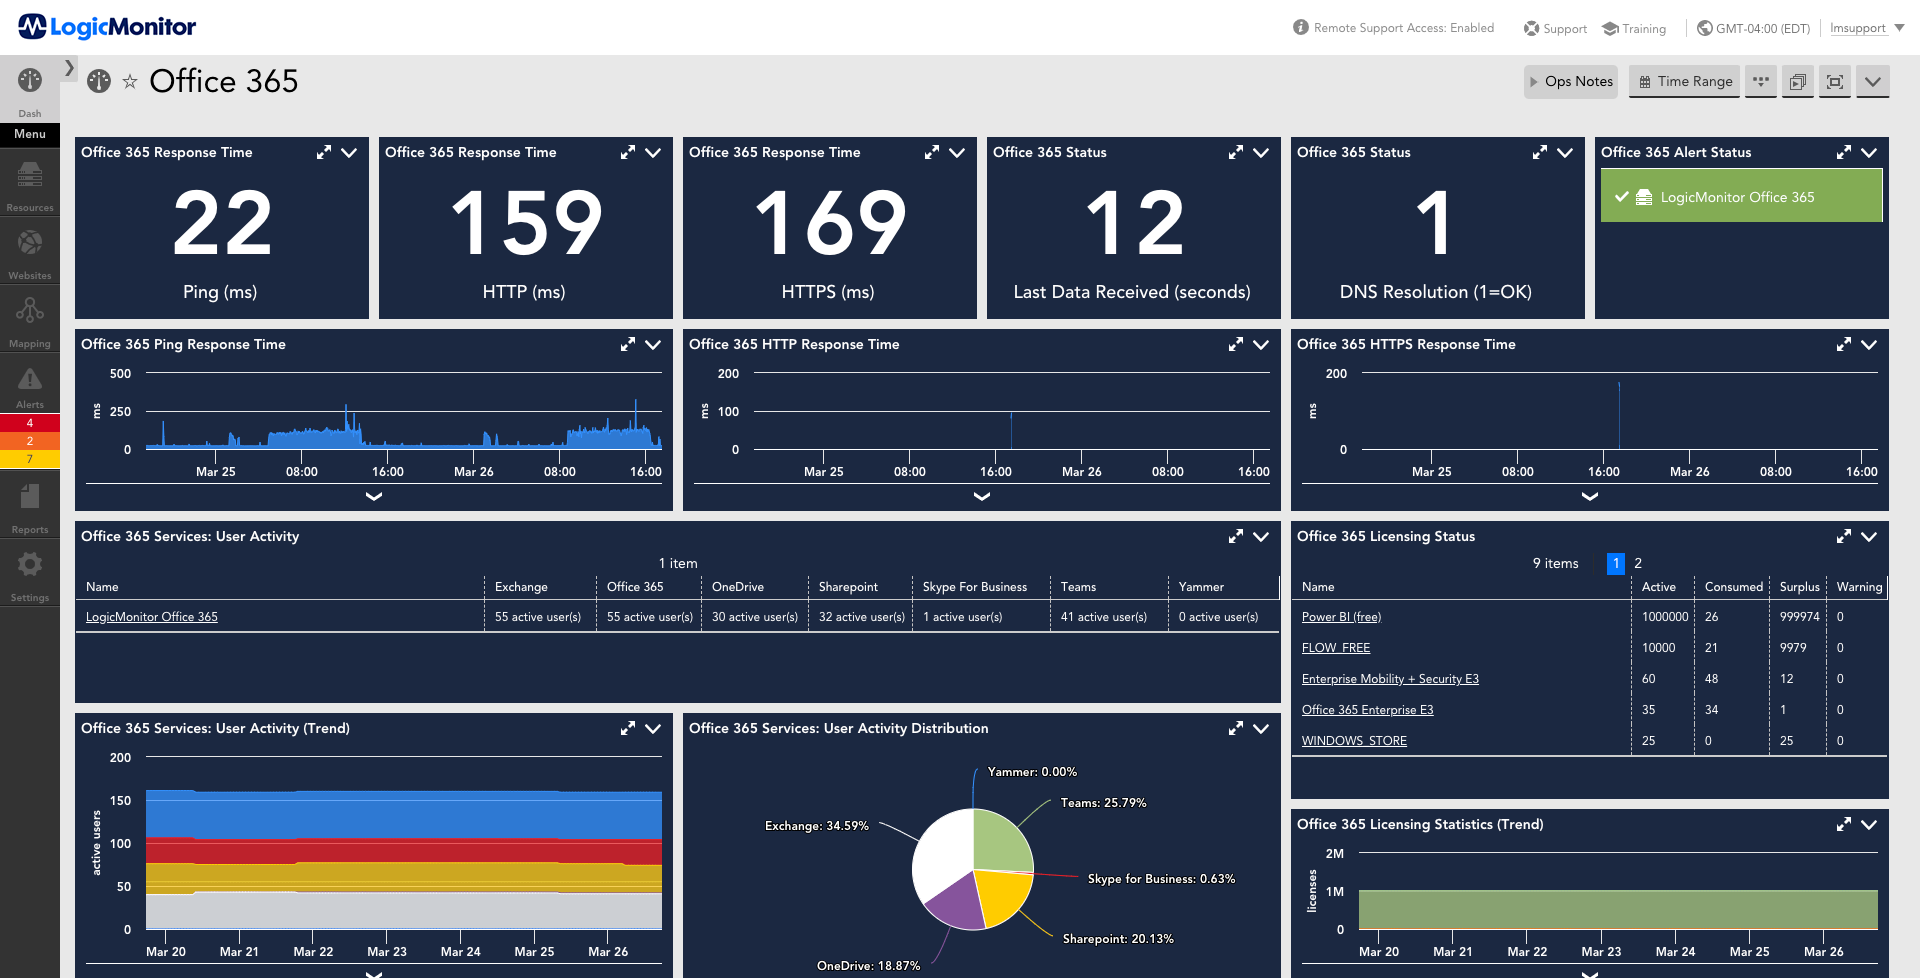Maximize the HTTP (ms) Response Time widget
This screenshot has width=1920, height=978.
[628, 152]
